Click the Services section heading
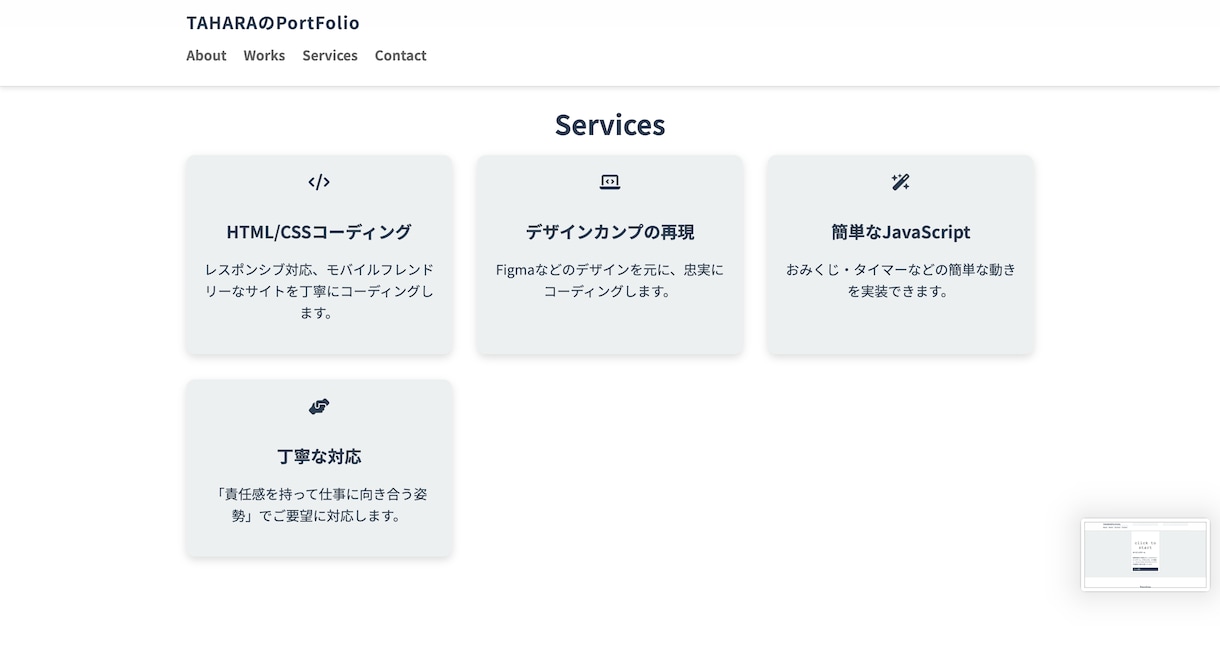This screenshot has height=659, width=1220. pyautogui.click(x=610, y=125)
